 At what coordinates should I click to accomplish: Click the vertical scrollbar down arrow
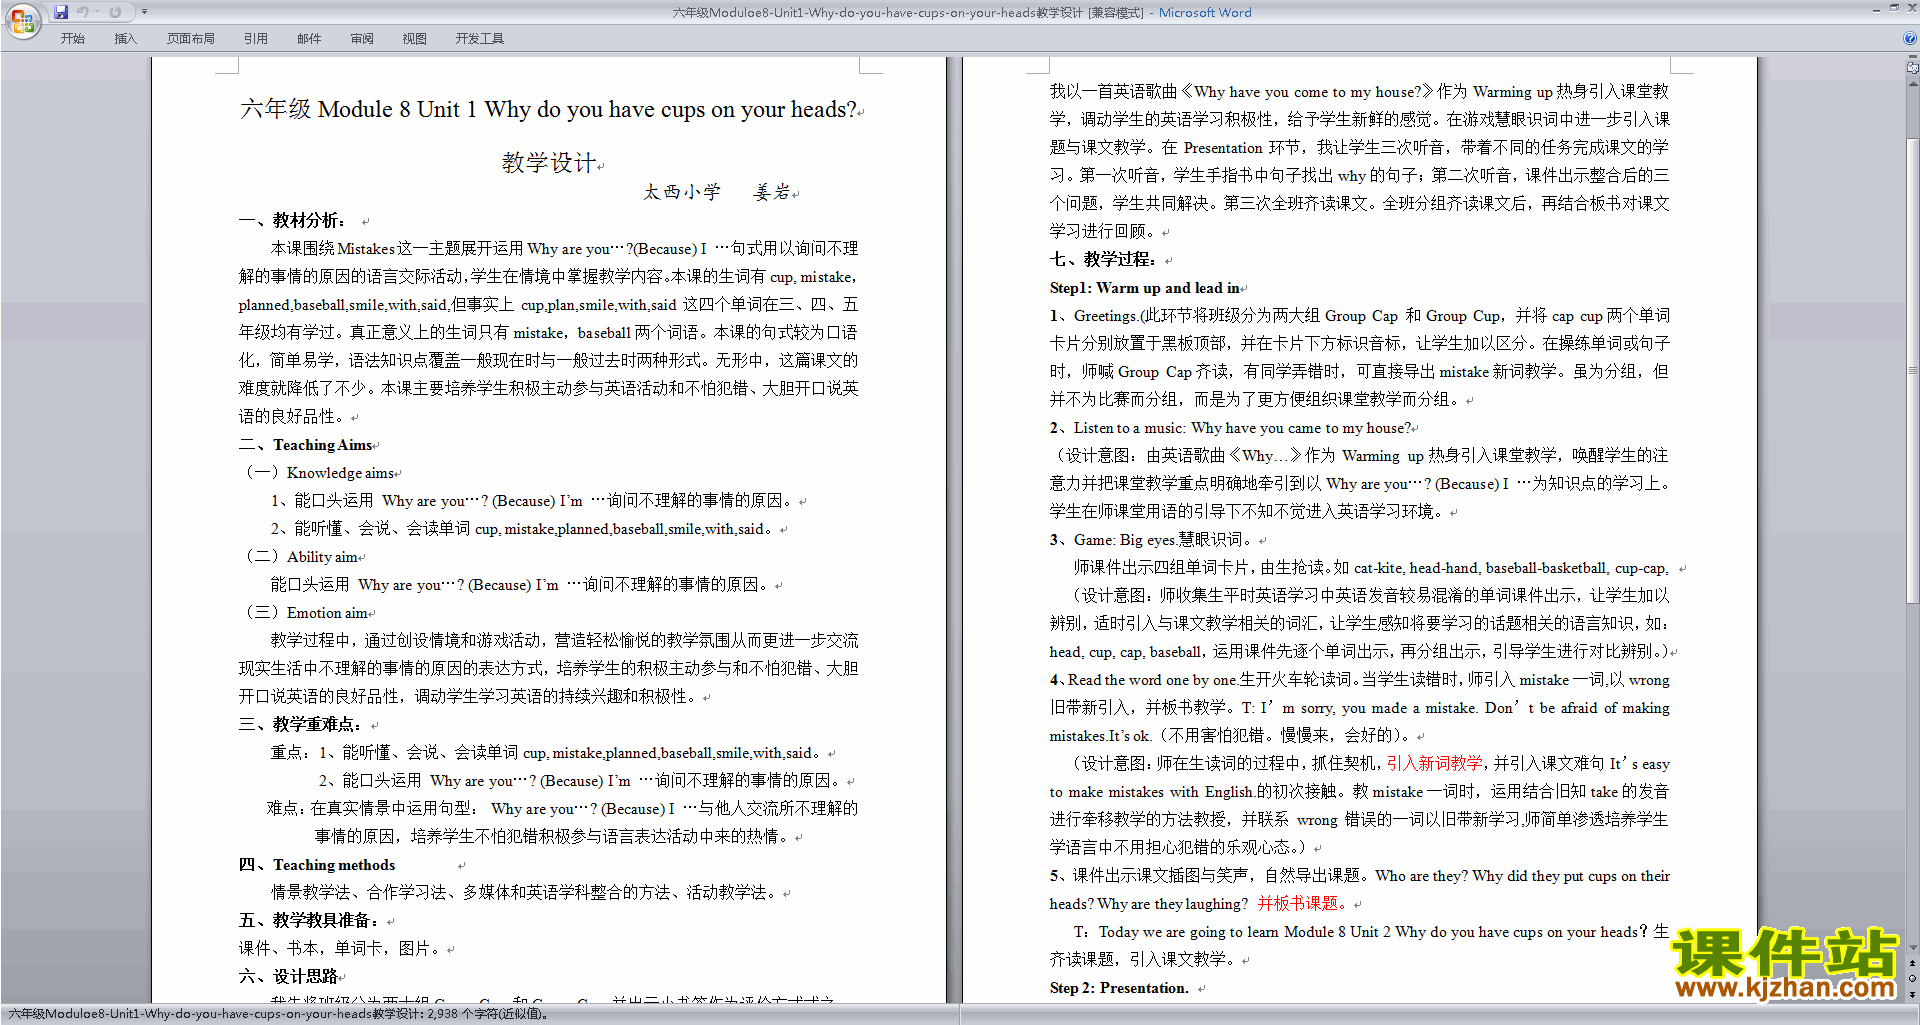click(1912, 947)
